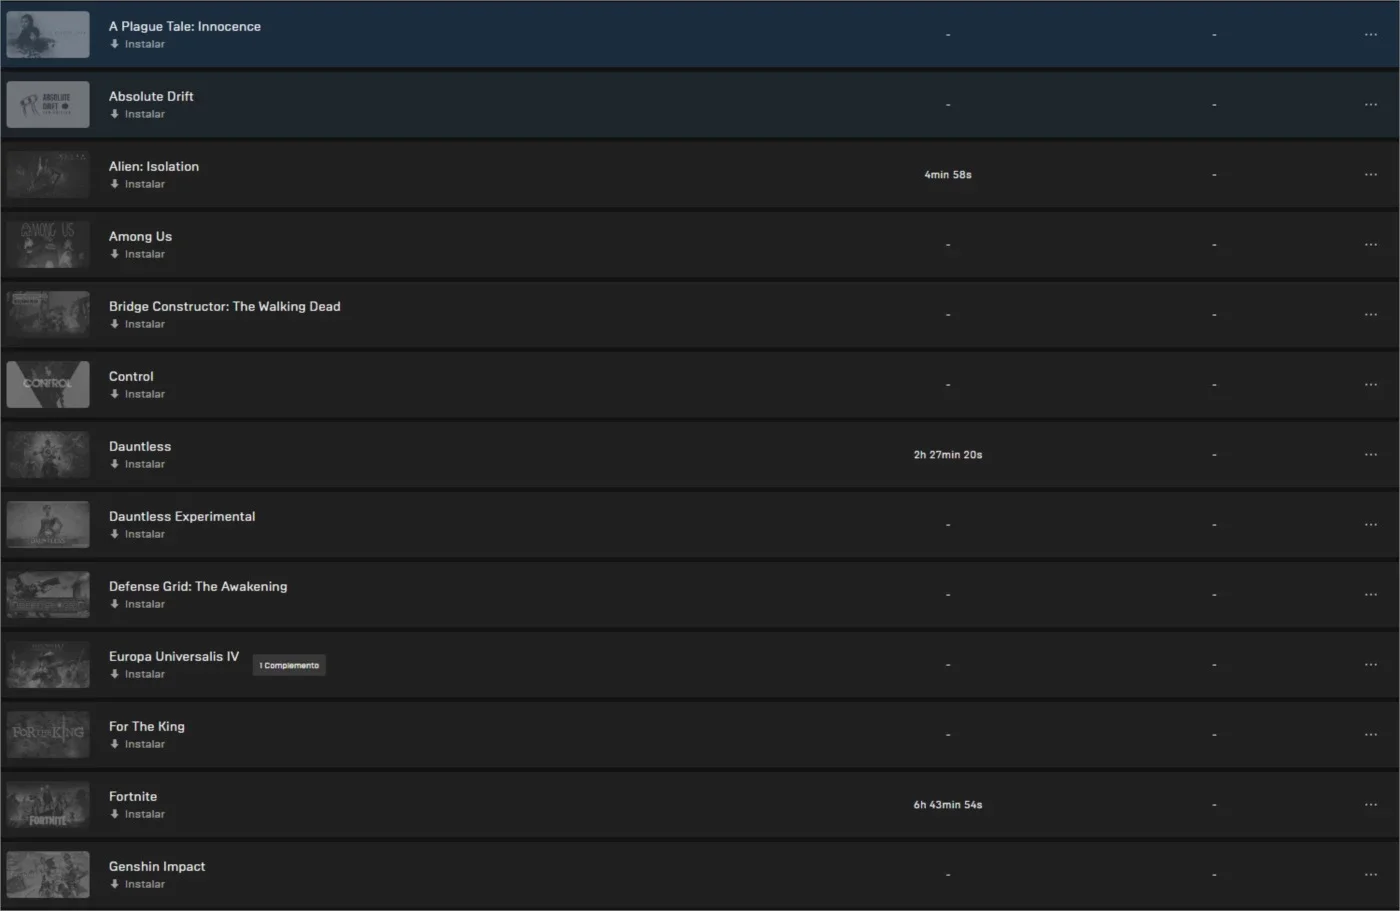1400x911 pixels.
Task: Open options menu for Dauntless row
Action: 1370,455
